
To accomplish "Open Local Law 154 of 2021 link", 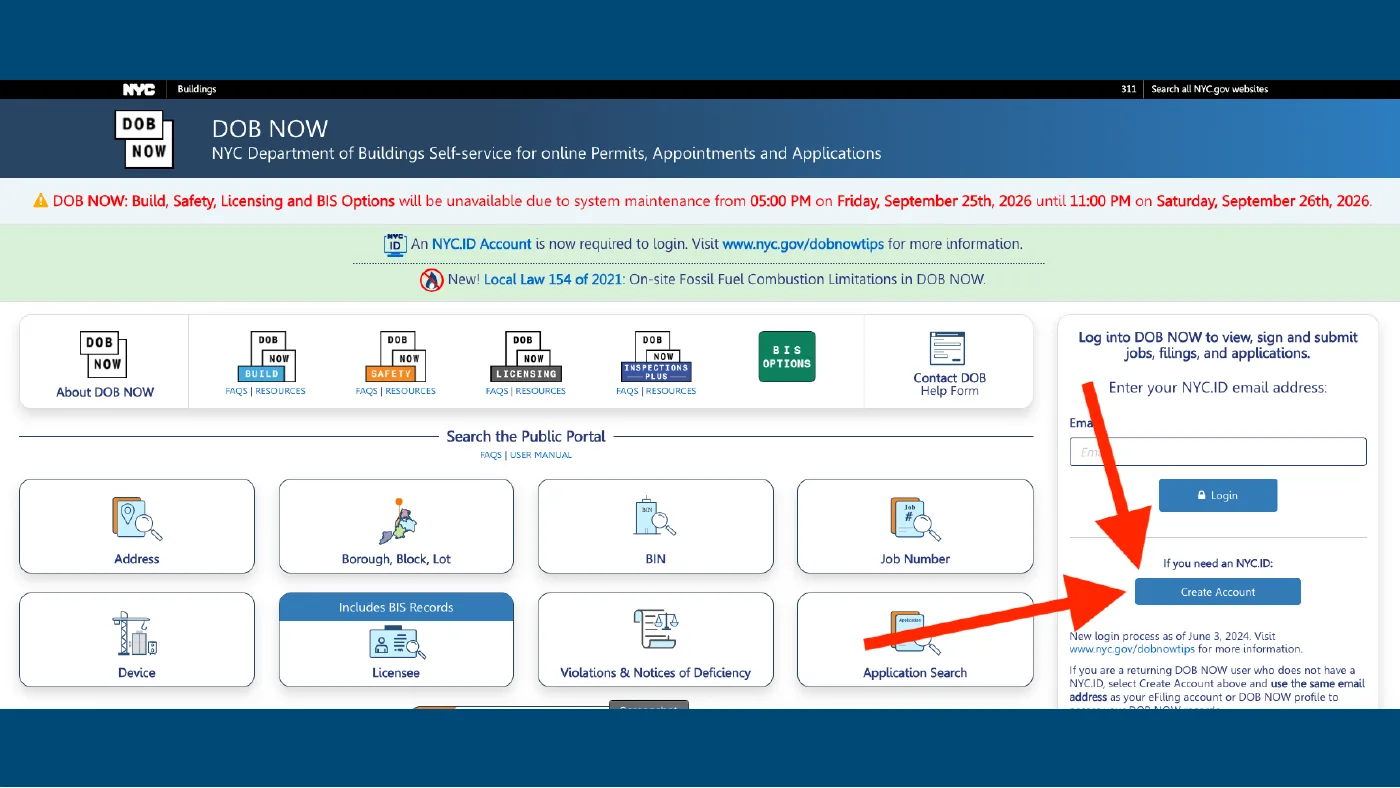I will [553, 280].
